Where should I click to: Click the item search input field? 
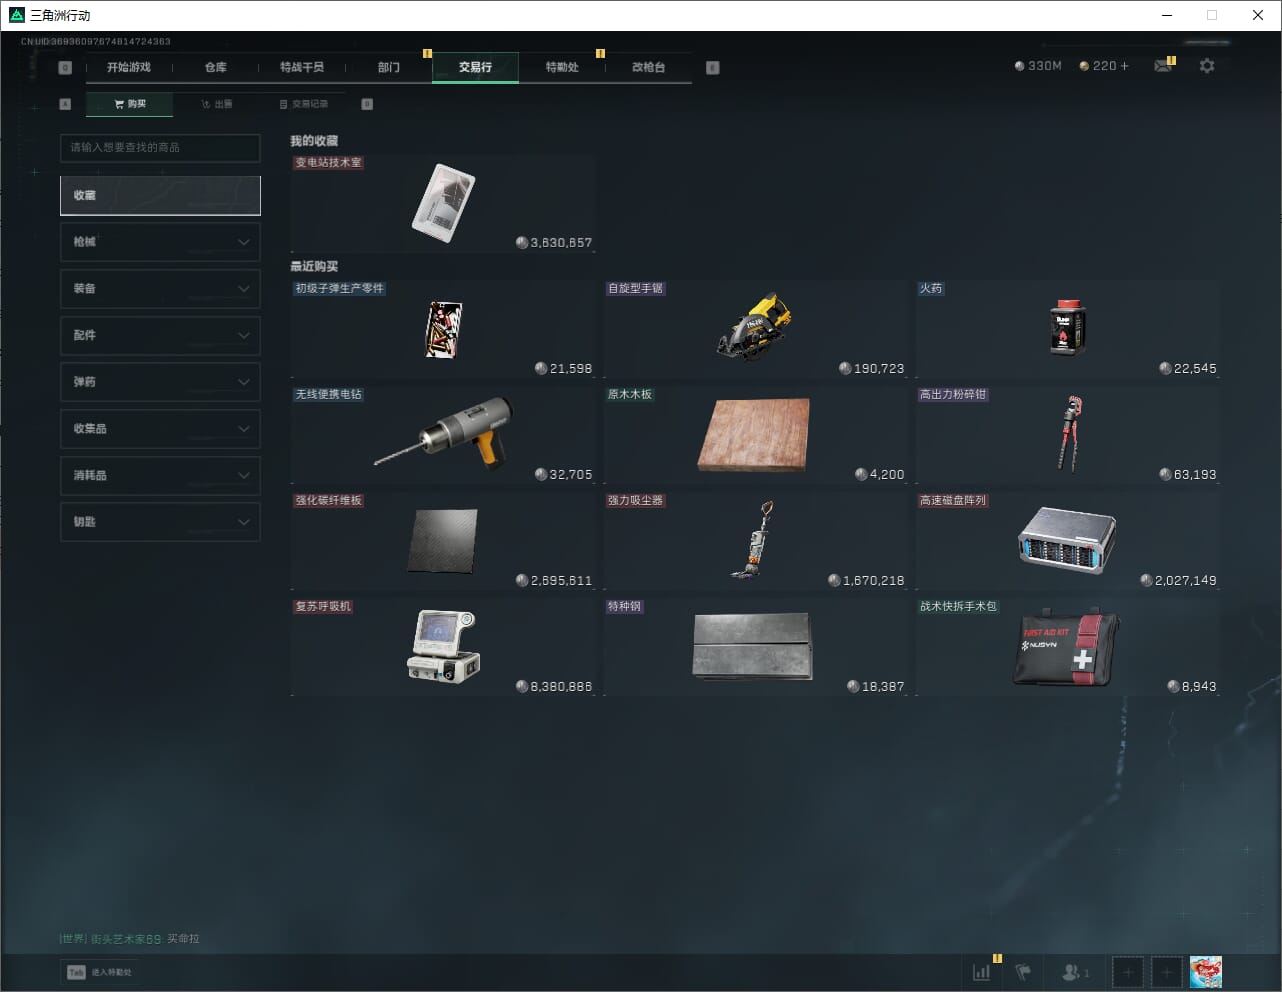click(160, 148)
